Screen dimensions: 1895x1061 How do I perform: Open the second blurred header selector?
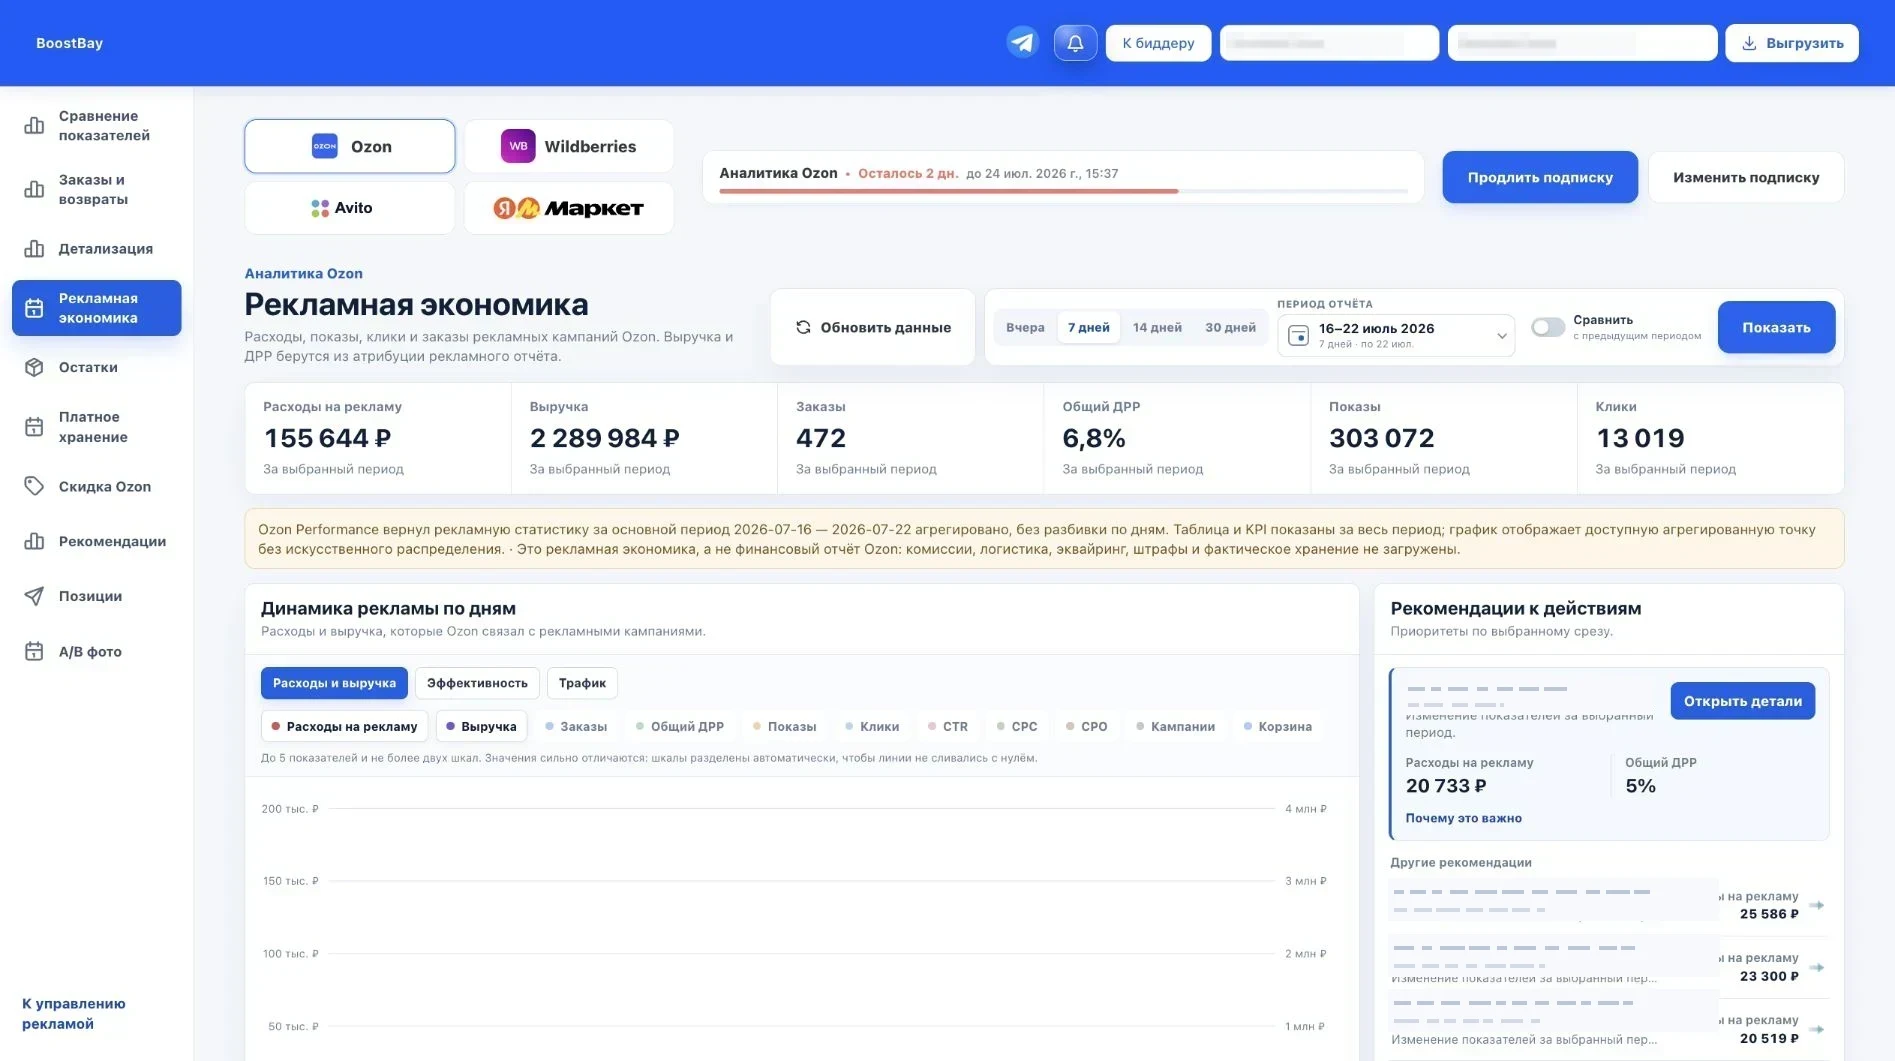[x=1582, y=43]
